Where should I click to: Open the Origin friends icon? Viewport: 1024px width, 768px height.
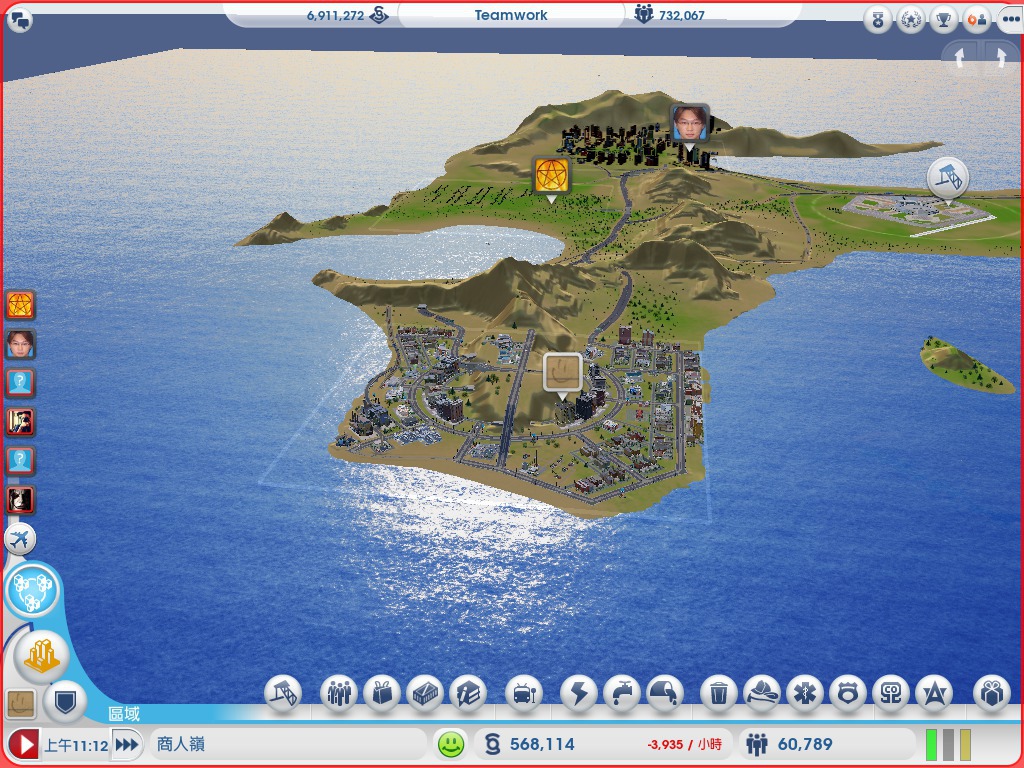tap(976, 20)
